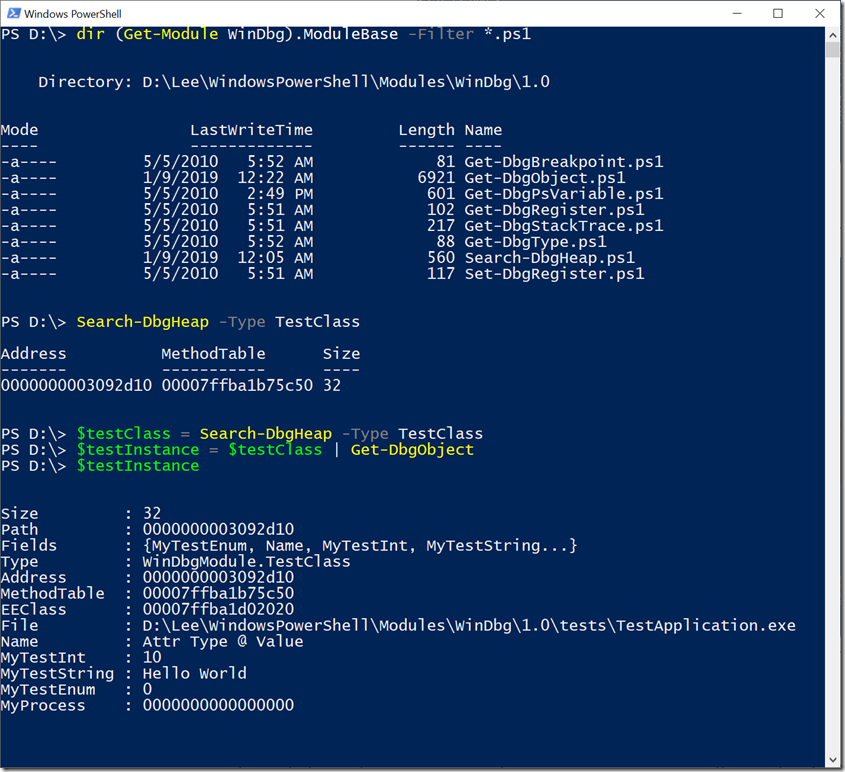Image resolution: width=845 pixels, height=772 pixels.
Task: Click the LastWriteTime column header
Action: pyautogui.click(x=251, y=130)
